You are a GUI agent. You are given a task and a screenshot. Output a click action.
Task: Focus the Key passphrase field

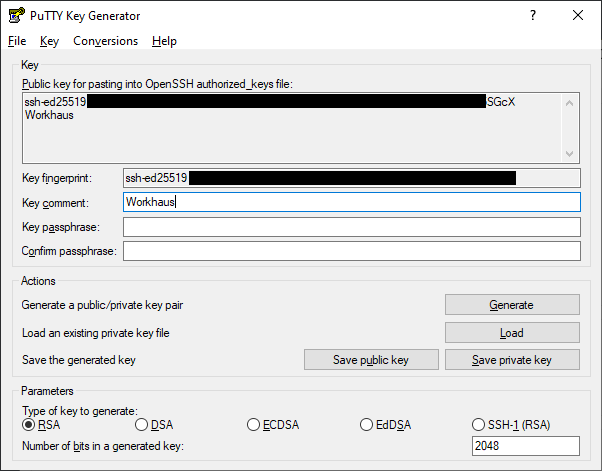point(352,227)
